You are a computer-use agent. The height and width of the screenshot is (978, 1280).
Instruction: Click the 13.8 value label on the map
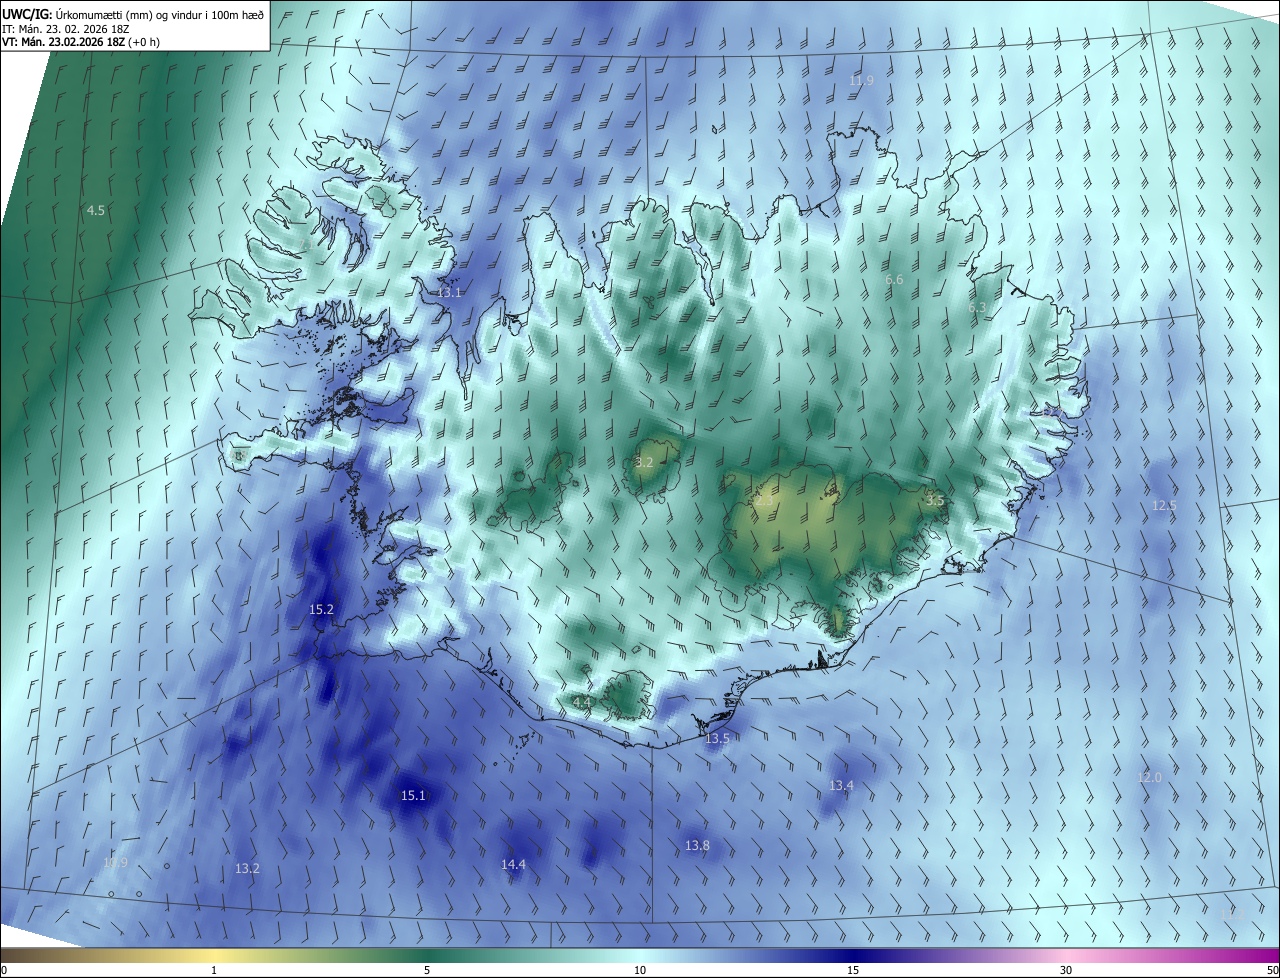[697, 846]
